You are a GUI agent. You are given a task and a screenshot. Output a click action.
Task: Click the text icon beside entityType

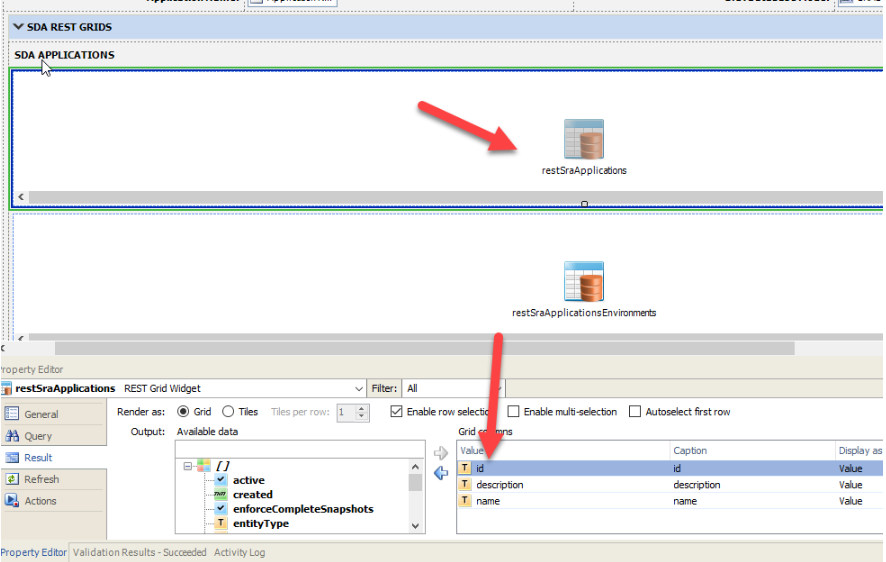click(x=220, y=523)
